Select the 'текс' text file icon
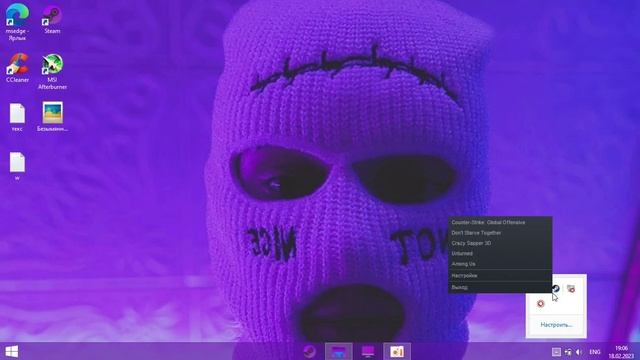640x360 pixels. [17, 117]
